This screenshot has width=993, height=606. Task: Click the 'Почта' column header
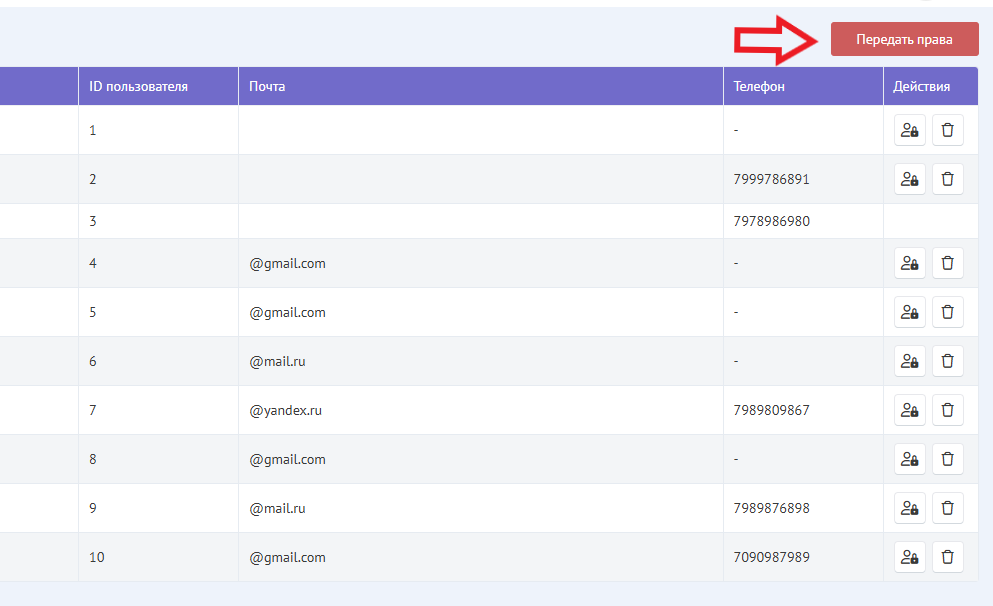pyautogui.click(x=267, y=86)
